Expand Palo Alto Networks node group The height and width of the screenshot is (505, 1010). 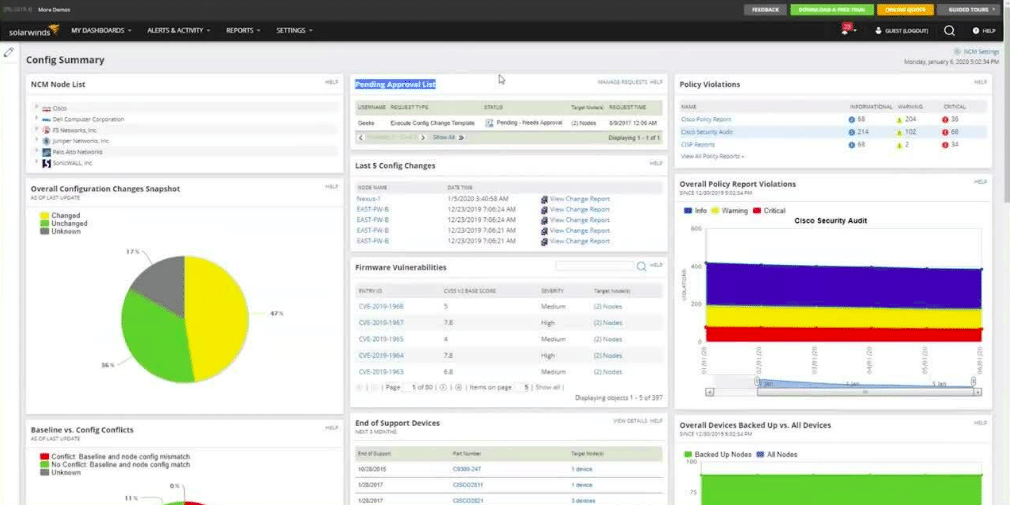coord(37,151)
